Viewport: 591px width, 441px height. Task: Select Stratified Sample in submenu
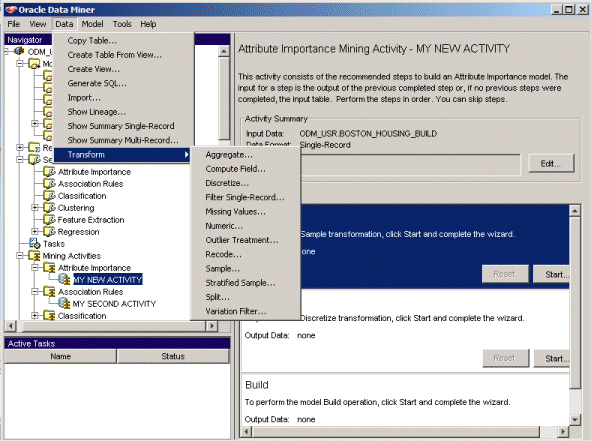point(246,283)
